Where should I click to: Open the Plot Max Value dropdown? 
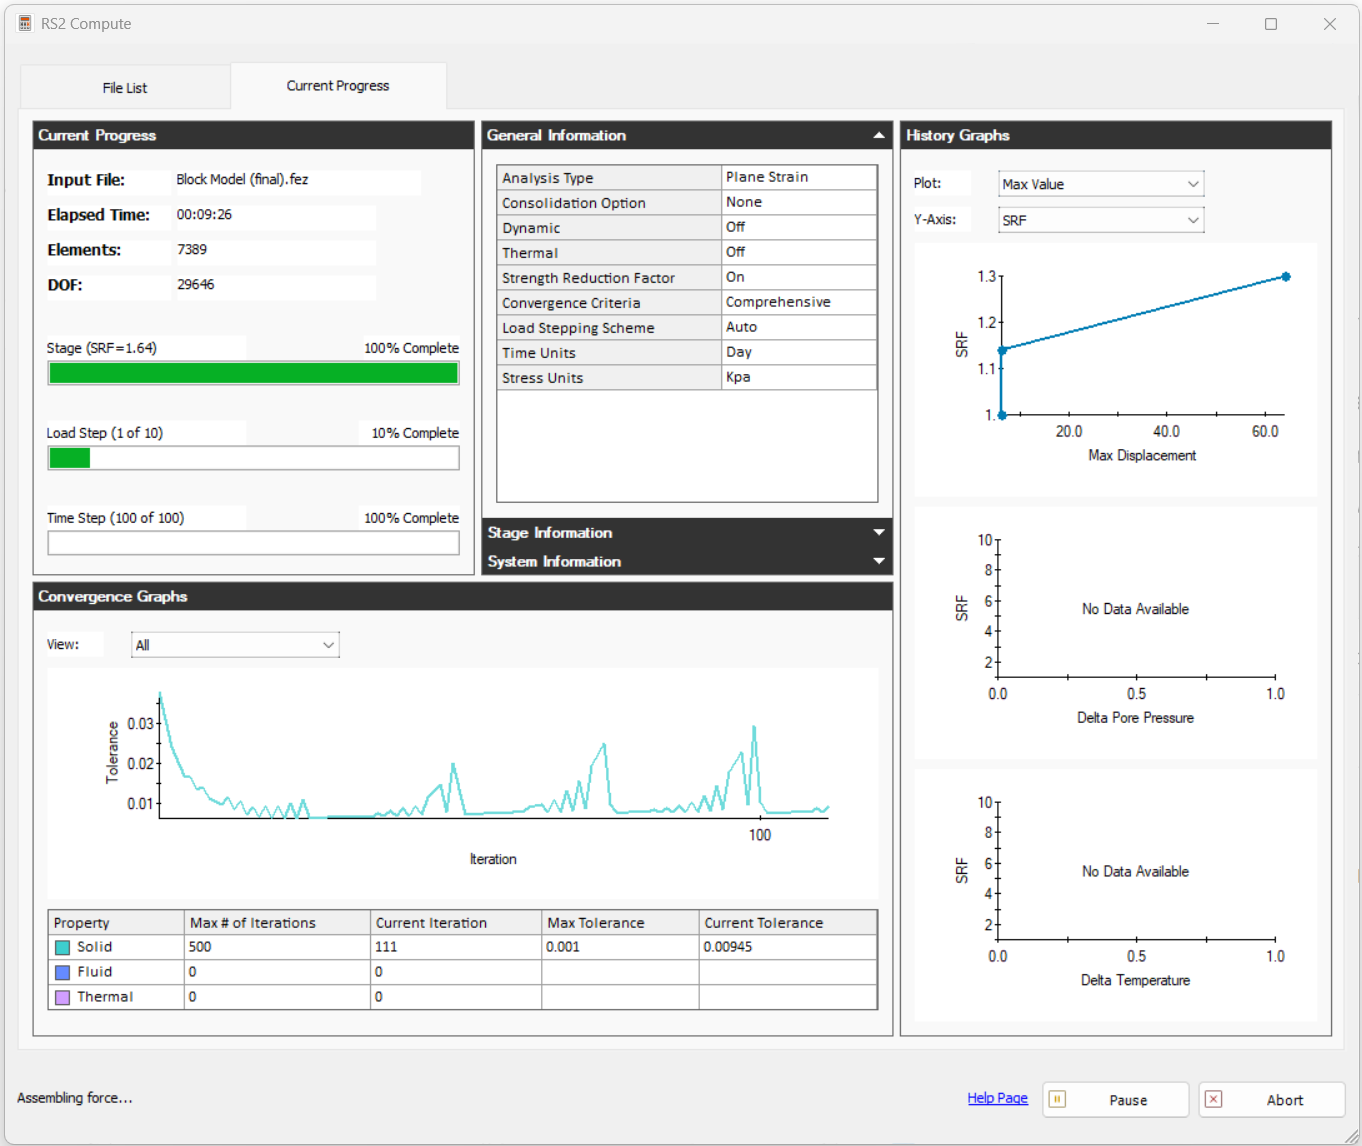(1101, 184)
